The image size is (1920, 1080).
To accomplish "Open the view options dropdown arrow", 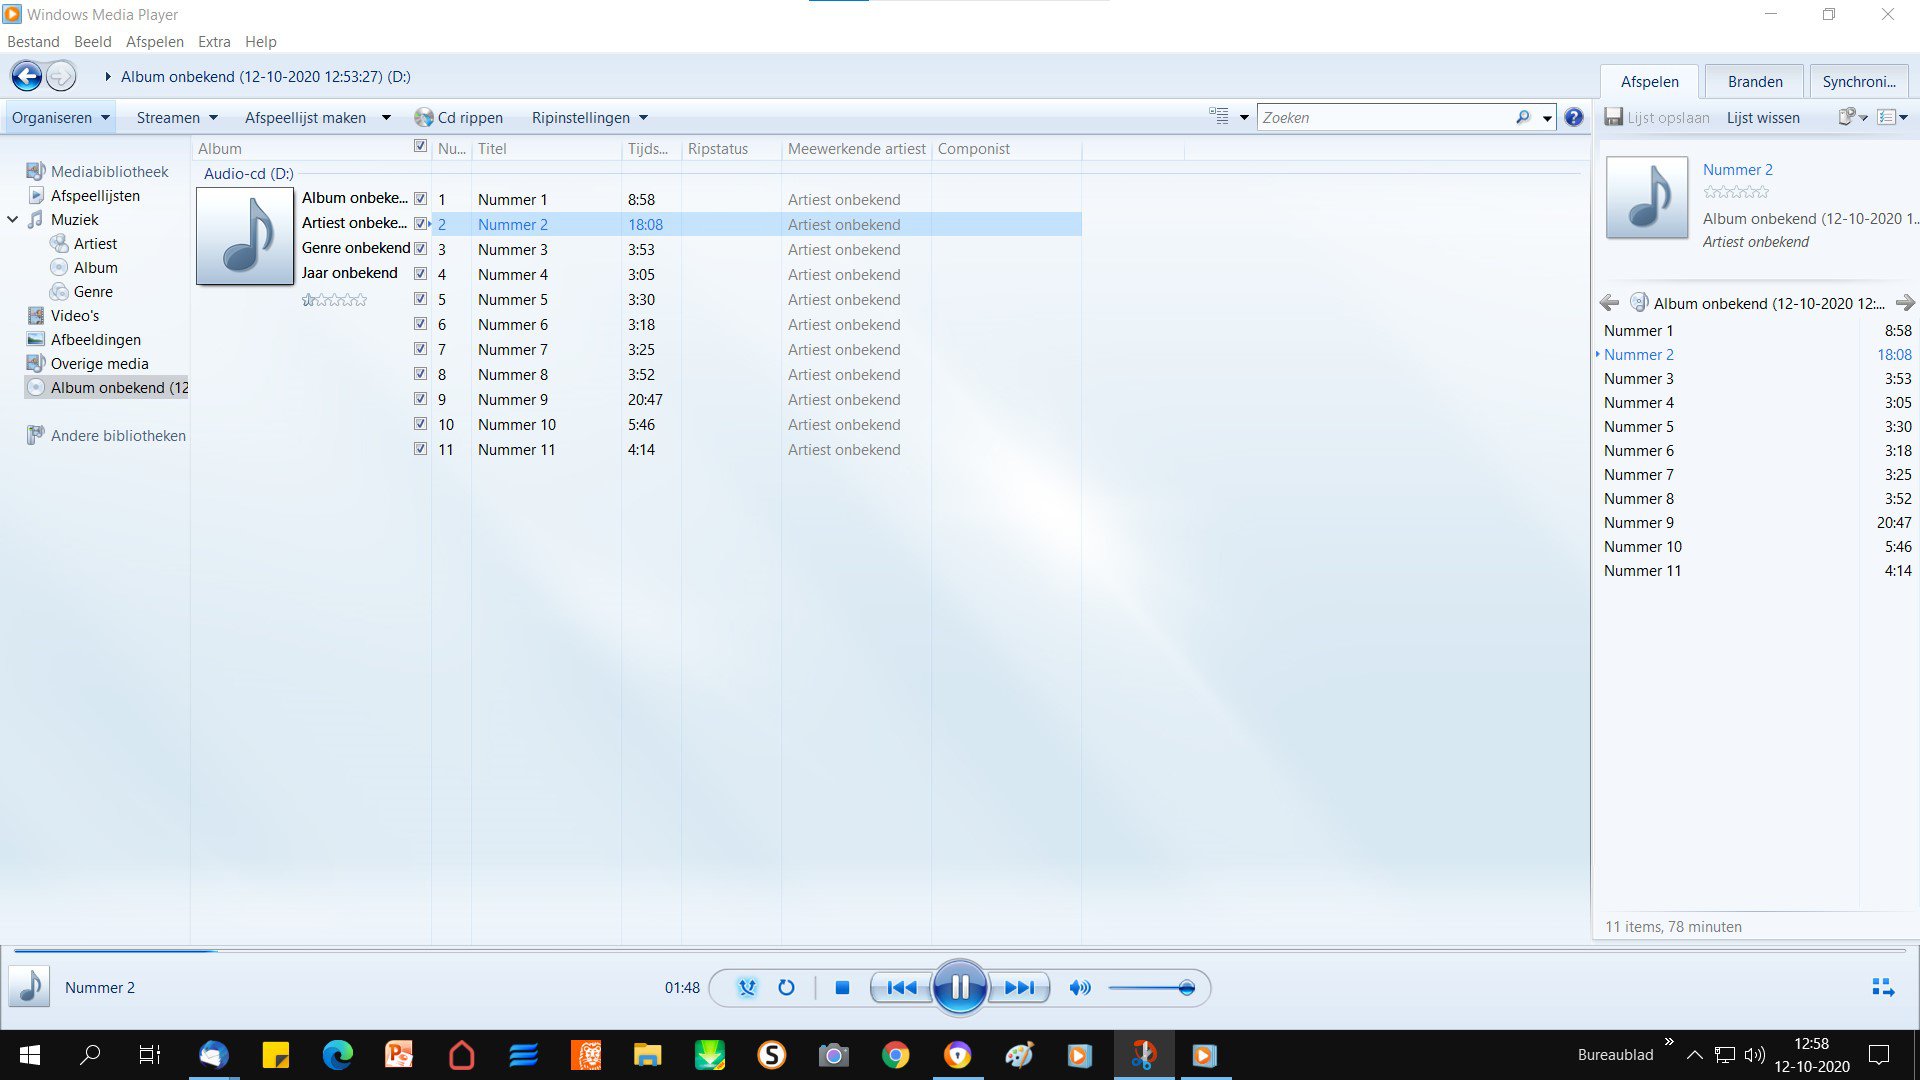I will [1244, 117].
